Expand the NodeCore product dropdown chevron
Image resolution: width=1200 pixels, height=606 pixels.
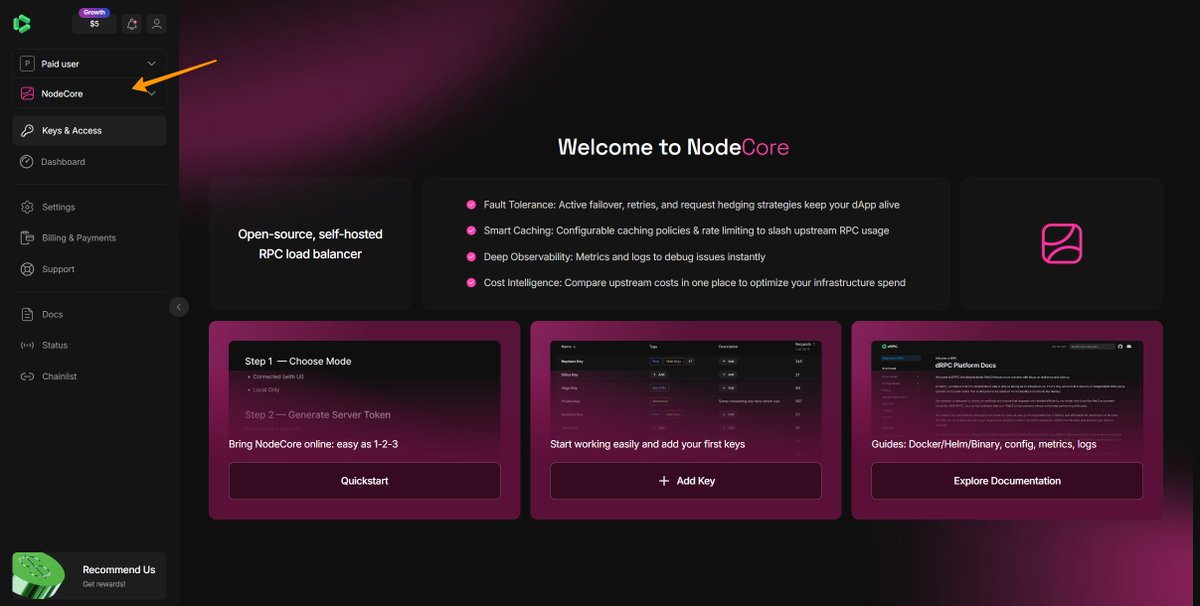tap(151, 94)
